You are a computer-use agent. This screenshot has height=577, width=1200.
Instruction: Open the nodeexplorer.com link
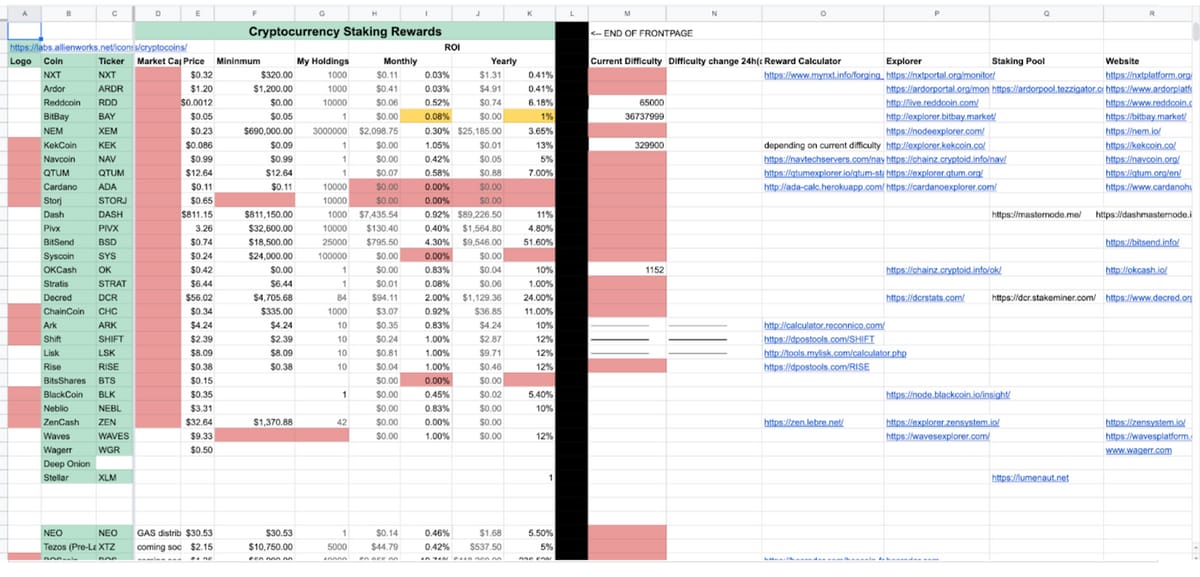tap(936, 131)
